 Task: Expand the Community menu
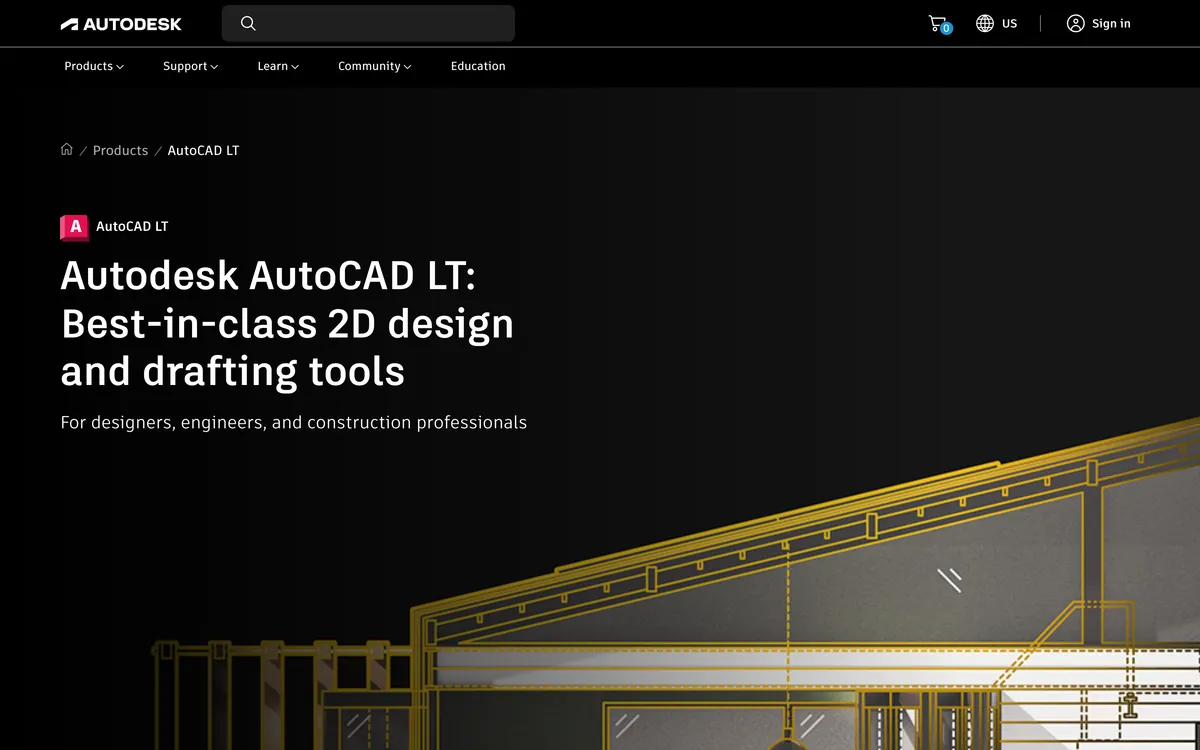(375, 66)
